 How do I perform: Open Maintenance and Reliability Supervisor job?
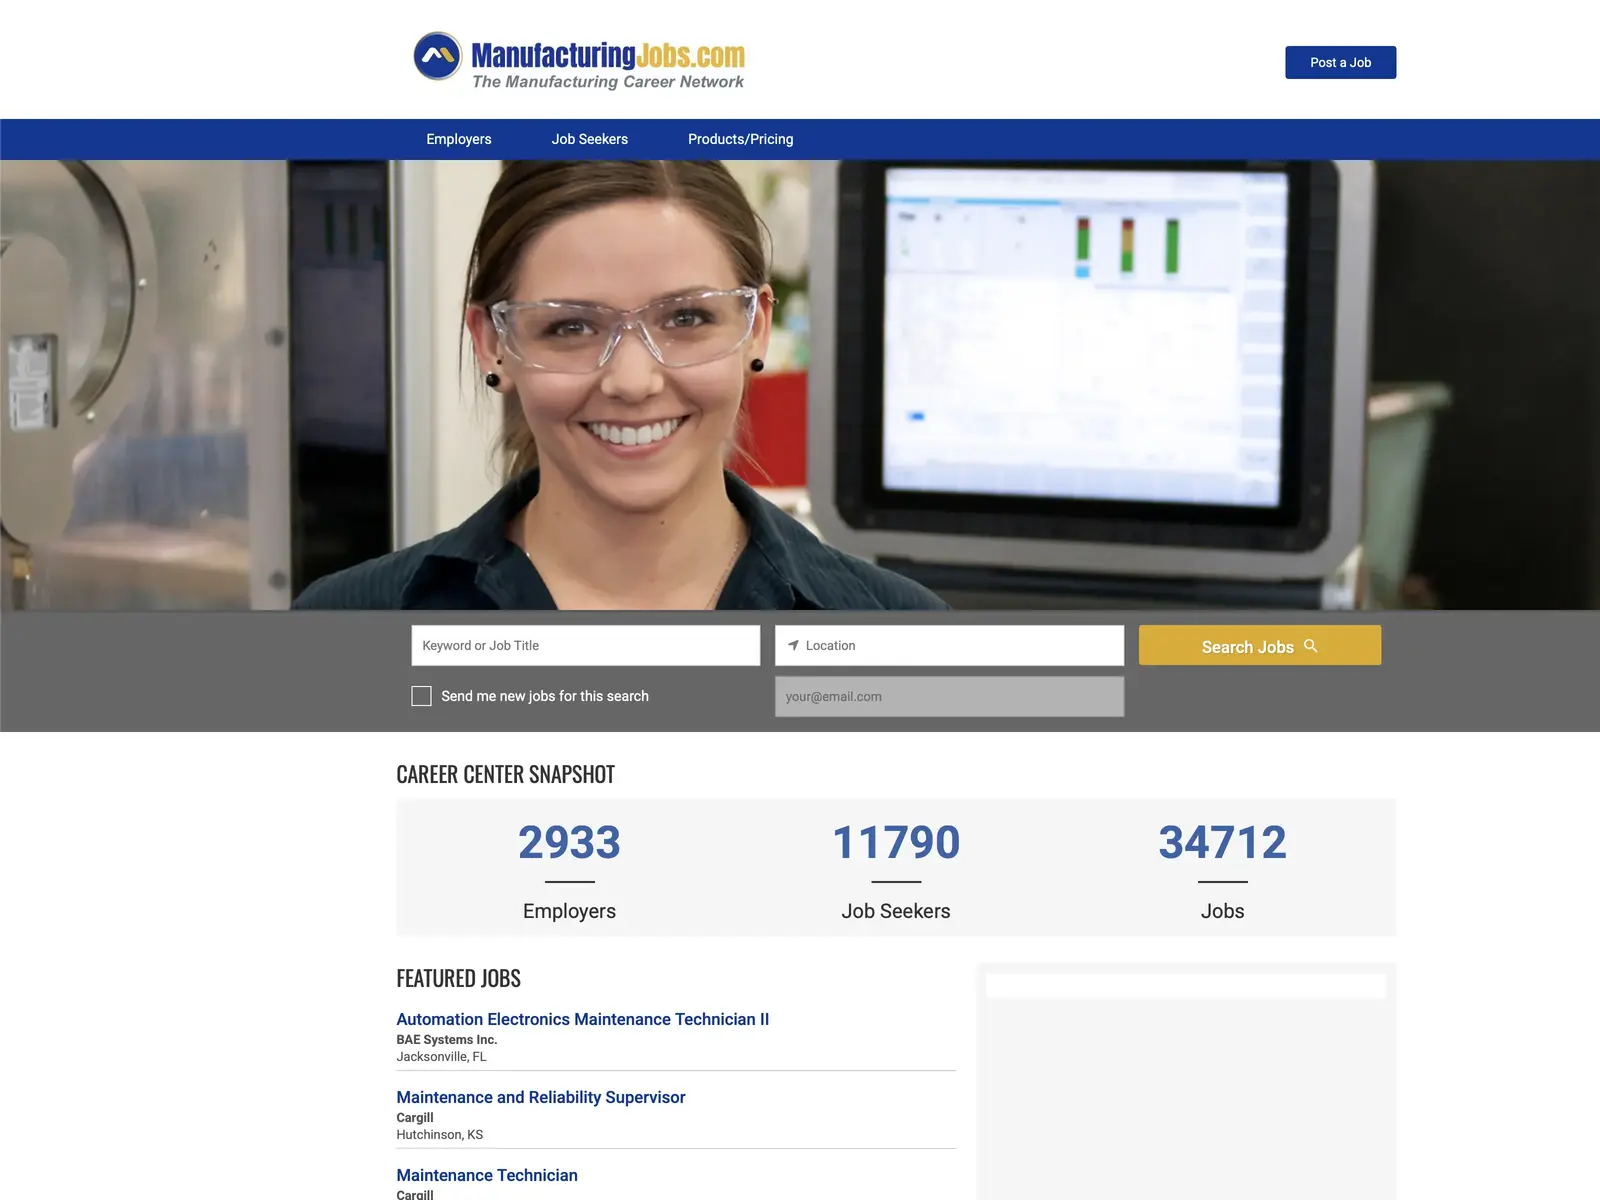click(540, 1097)
